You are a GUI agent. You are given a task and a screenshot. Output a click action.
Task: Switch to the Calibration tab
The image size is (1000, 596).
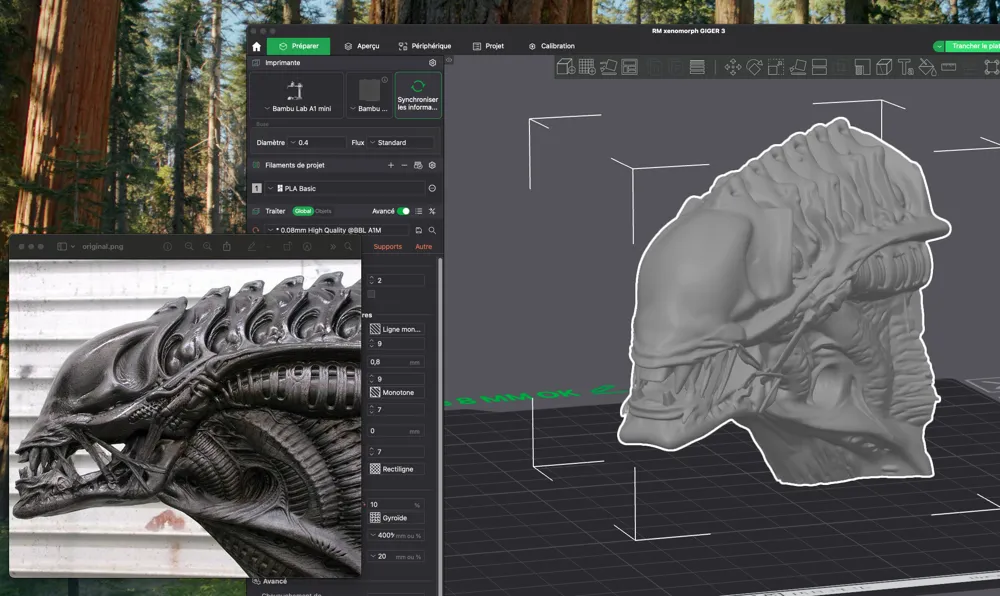tap(552, 46)
